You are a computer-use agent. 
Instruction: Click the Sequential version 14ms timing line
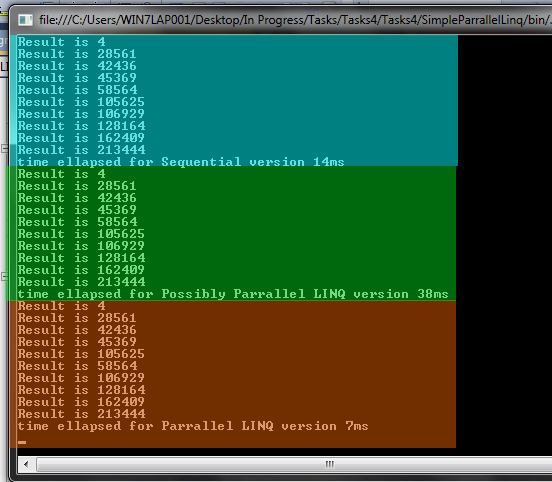coord(181,162)
